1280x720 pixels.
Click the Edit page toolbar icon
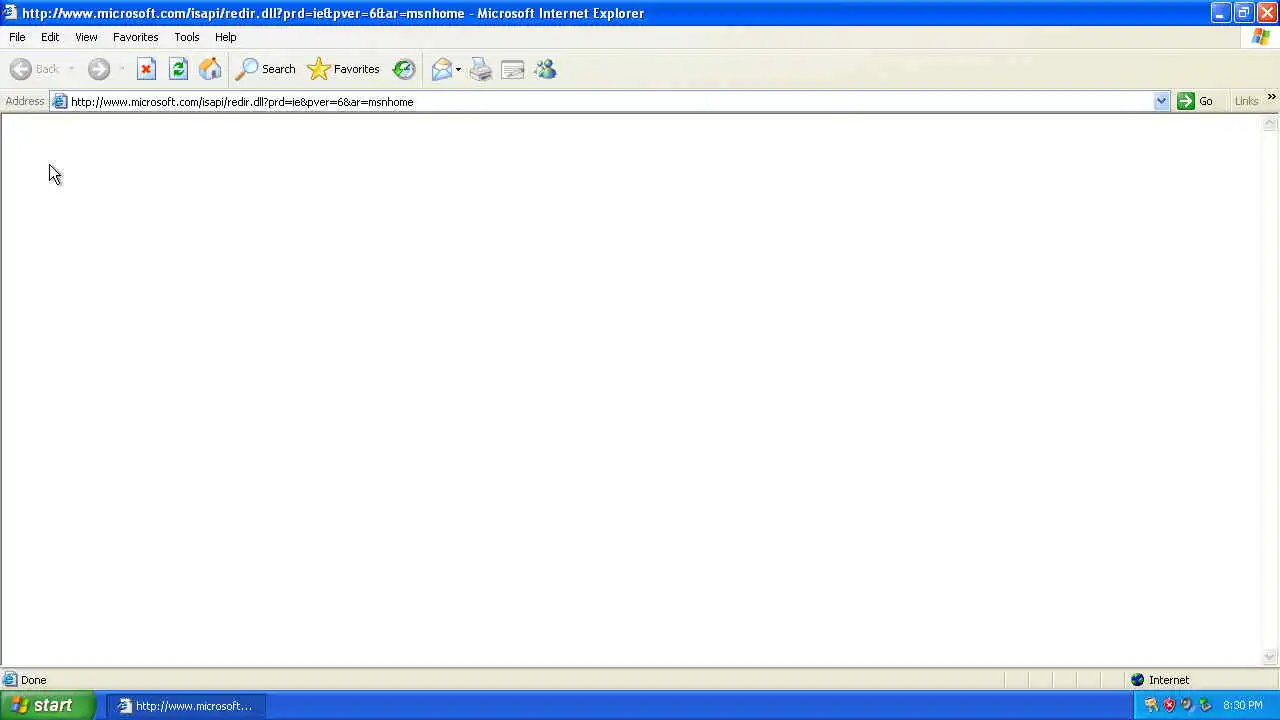point(513,69)
